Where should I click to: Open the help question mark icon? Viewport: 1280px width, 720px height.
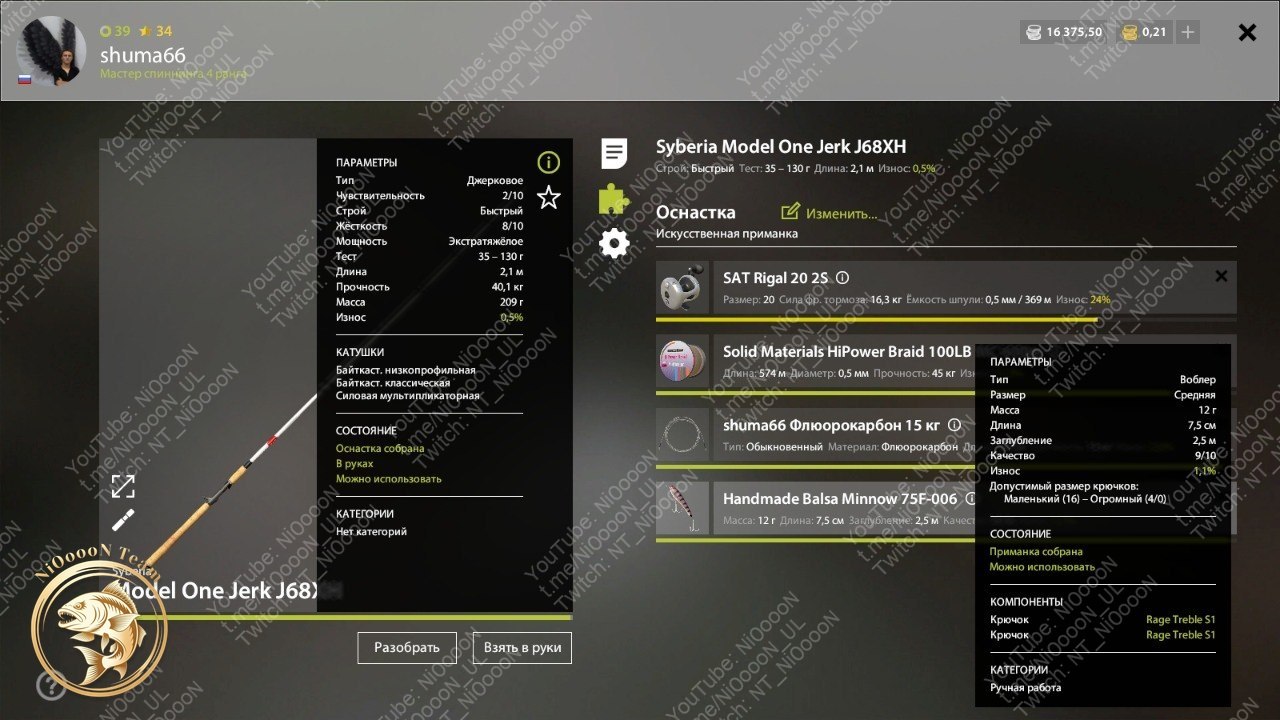tap(51, 685)
